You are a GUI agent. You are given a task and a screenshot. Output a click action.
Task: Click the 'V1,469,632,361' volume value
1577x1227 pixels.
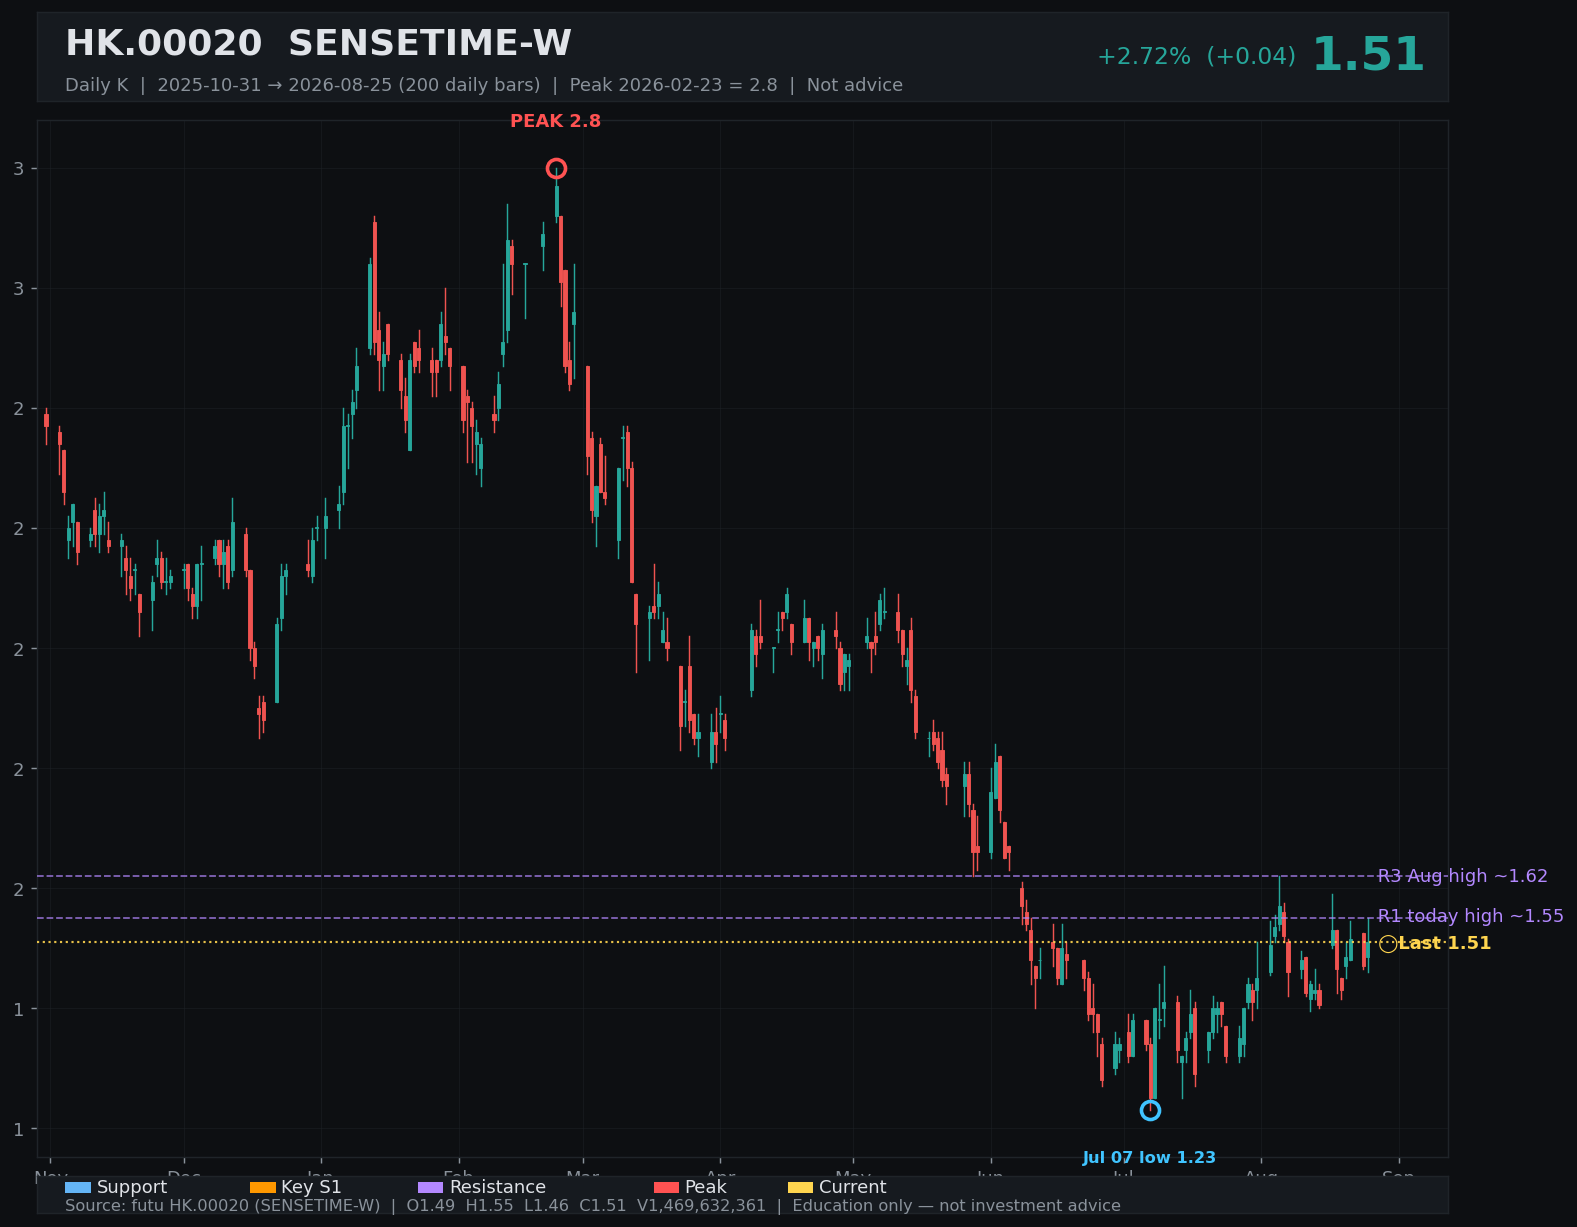point(702,1206)
